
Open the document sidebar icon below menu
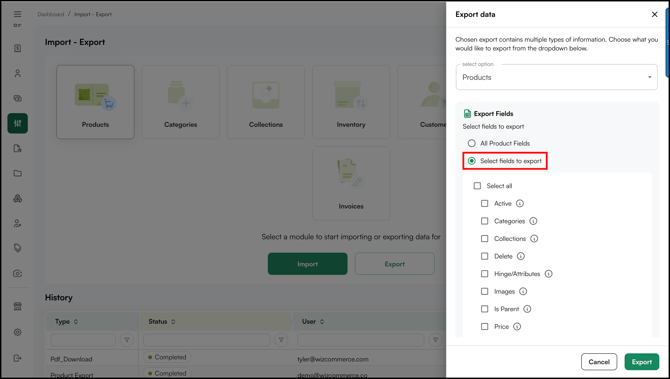(18, 48)
